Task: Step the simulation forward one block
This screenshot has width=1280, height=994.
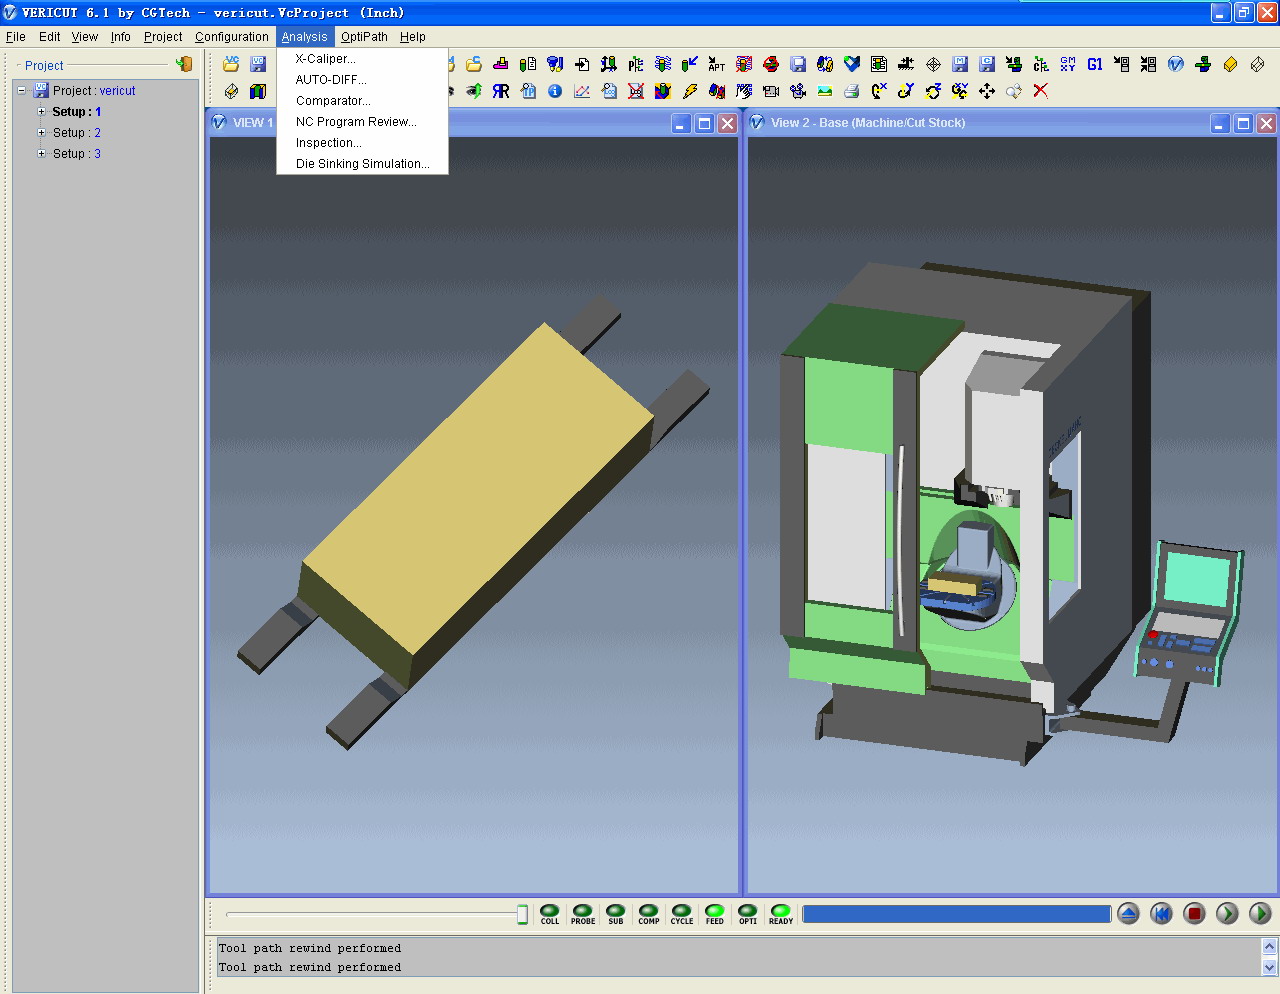Action: (x=1227, y=913)
